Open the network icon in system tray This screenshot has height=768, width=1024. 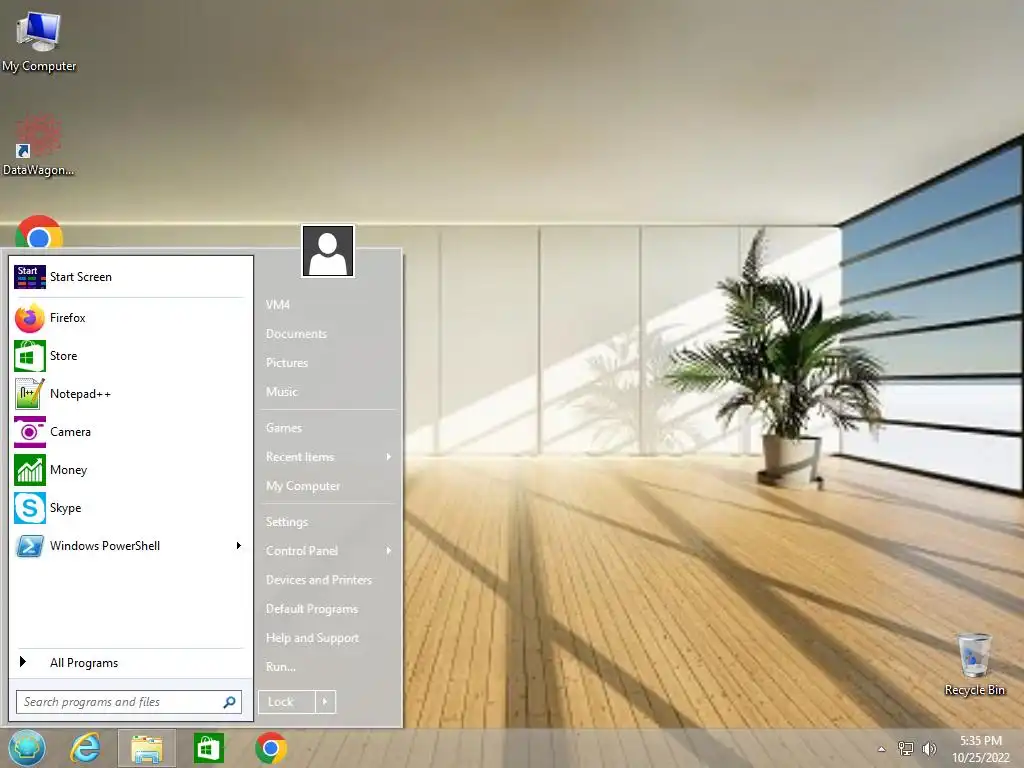click(x=905, y=748)
